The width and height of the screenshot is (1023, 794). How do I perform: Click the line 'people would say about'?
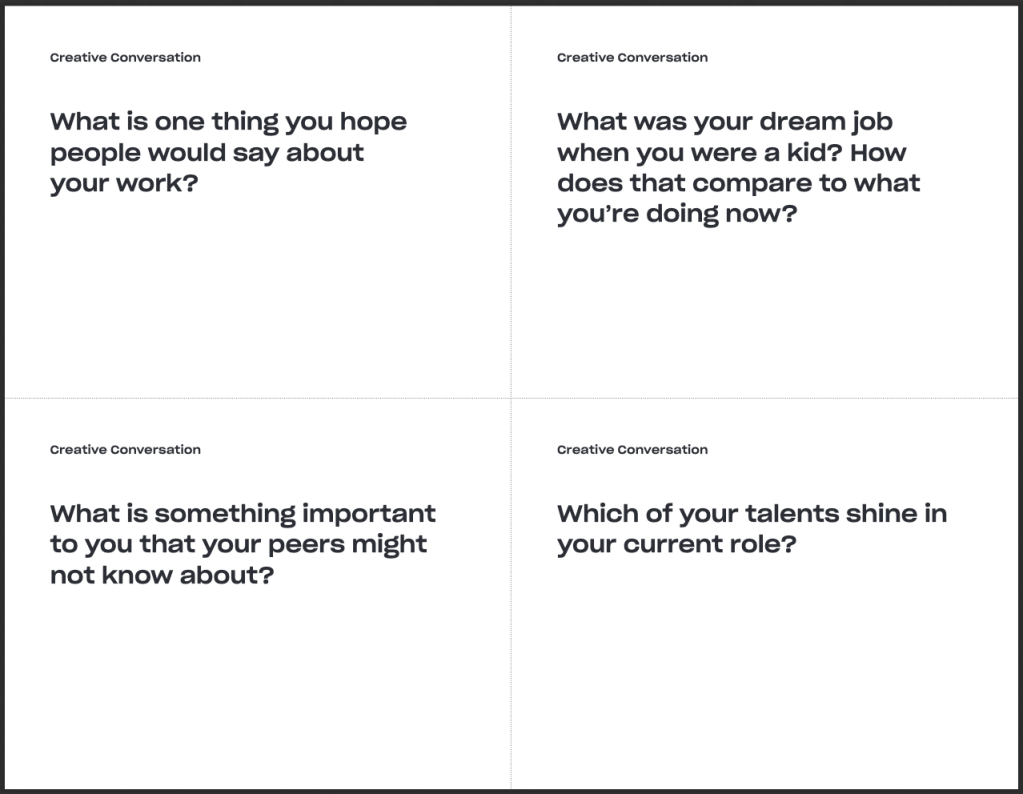(x=207, y=153)
